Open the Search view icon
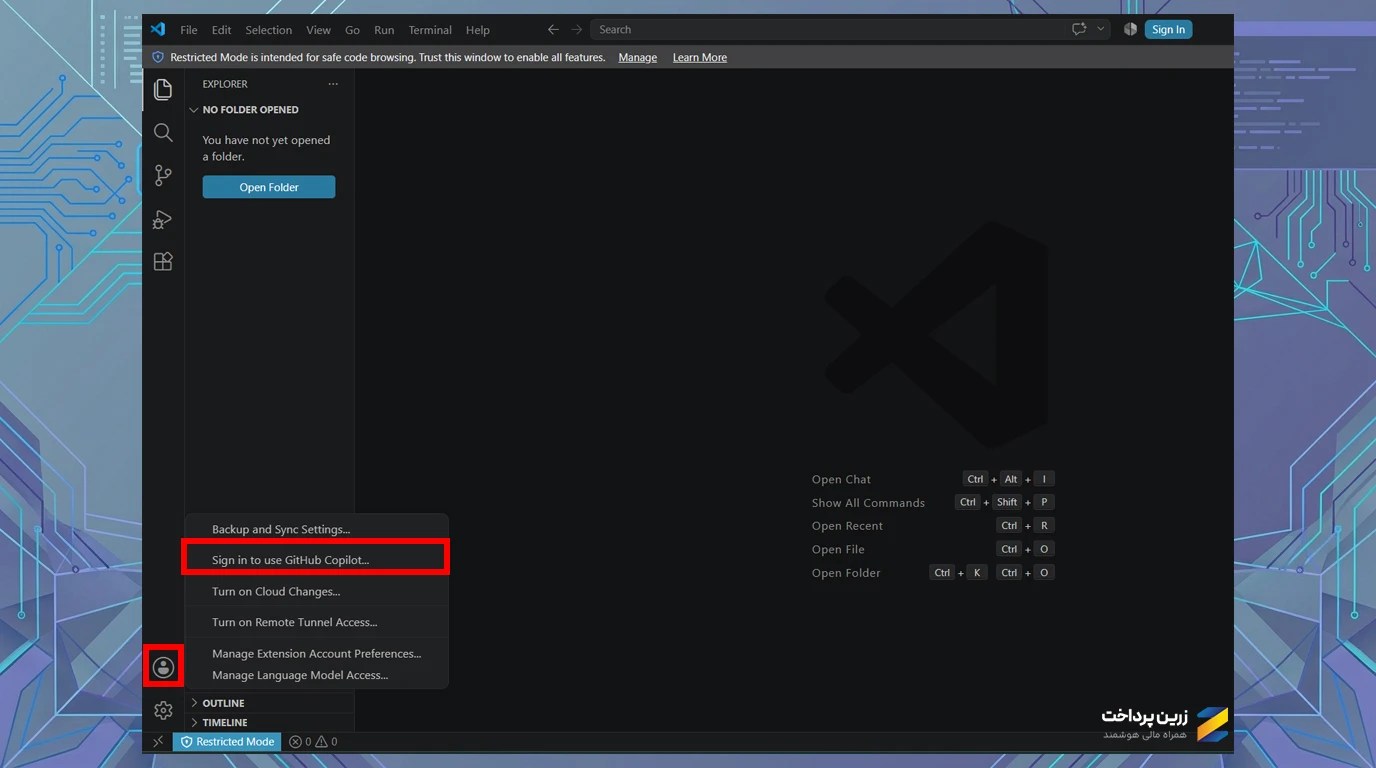This screenshot has height=768, width=1376. 163,132
